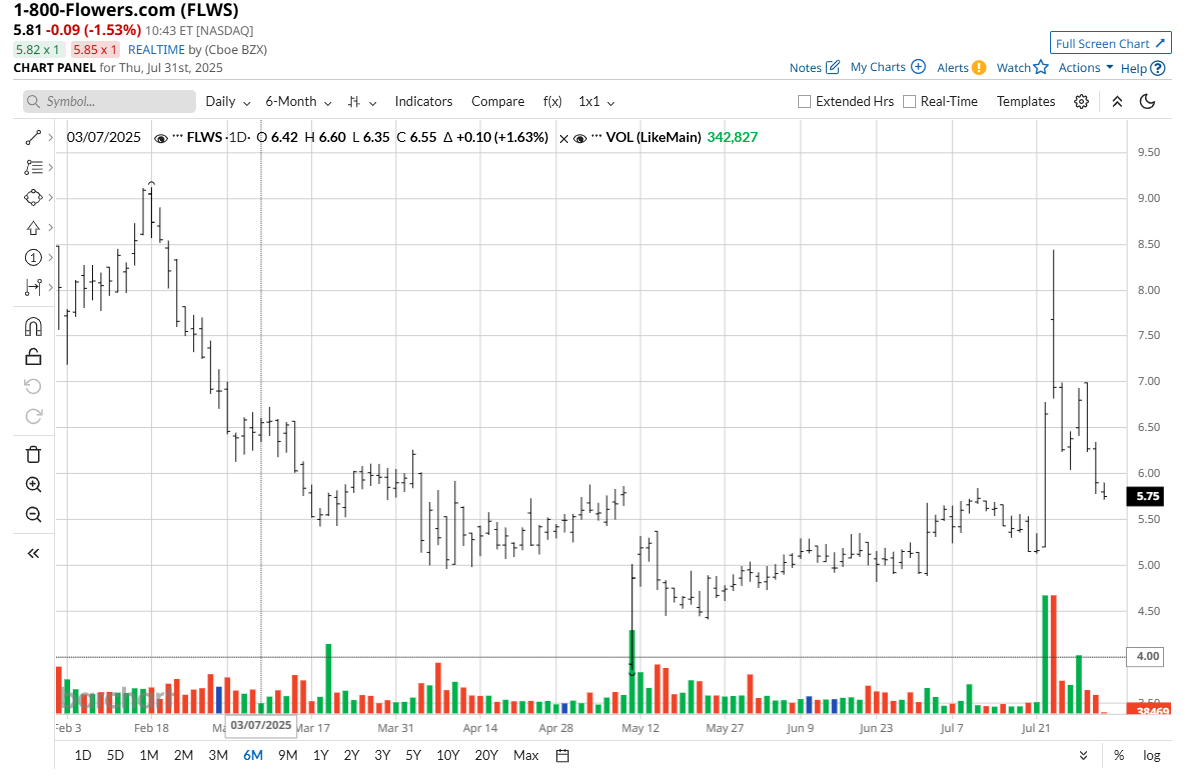
Task: Select the 1D time range
Action: pos(83,755)
